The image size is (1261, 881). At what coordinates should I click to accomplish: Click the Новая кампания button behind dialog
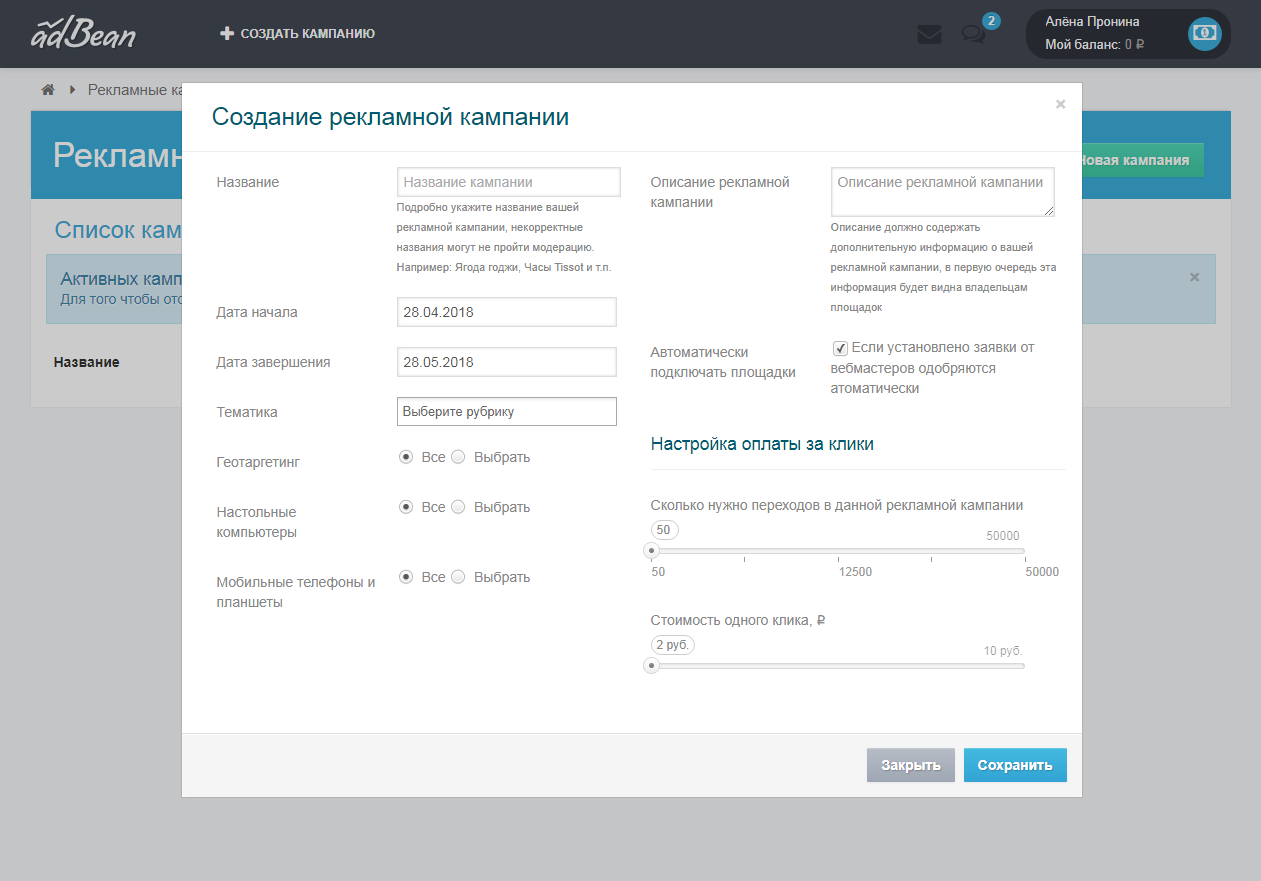pyautogui.click(x=1143, y=160)
